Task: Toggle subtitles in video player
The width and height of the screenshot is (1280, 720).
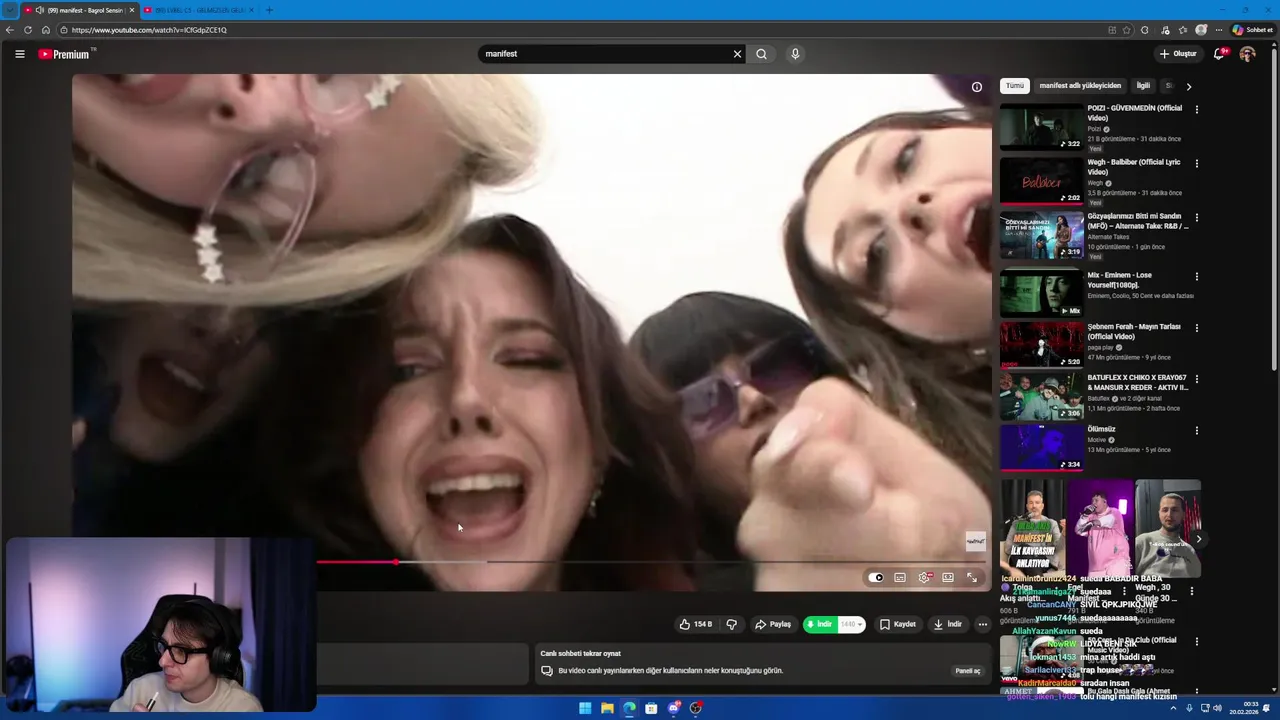Action: [x=900, y=577]
